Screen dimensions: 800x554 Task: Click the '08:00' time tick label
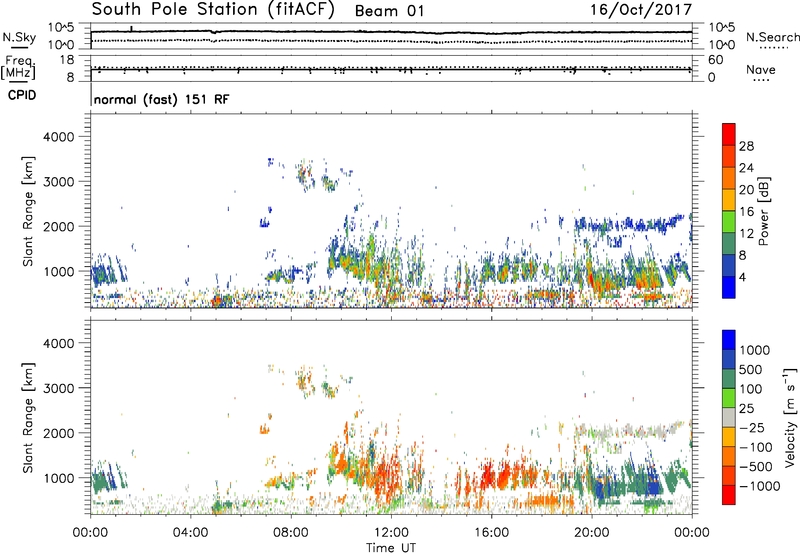coord(291,533)
